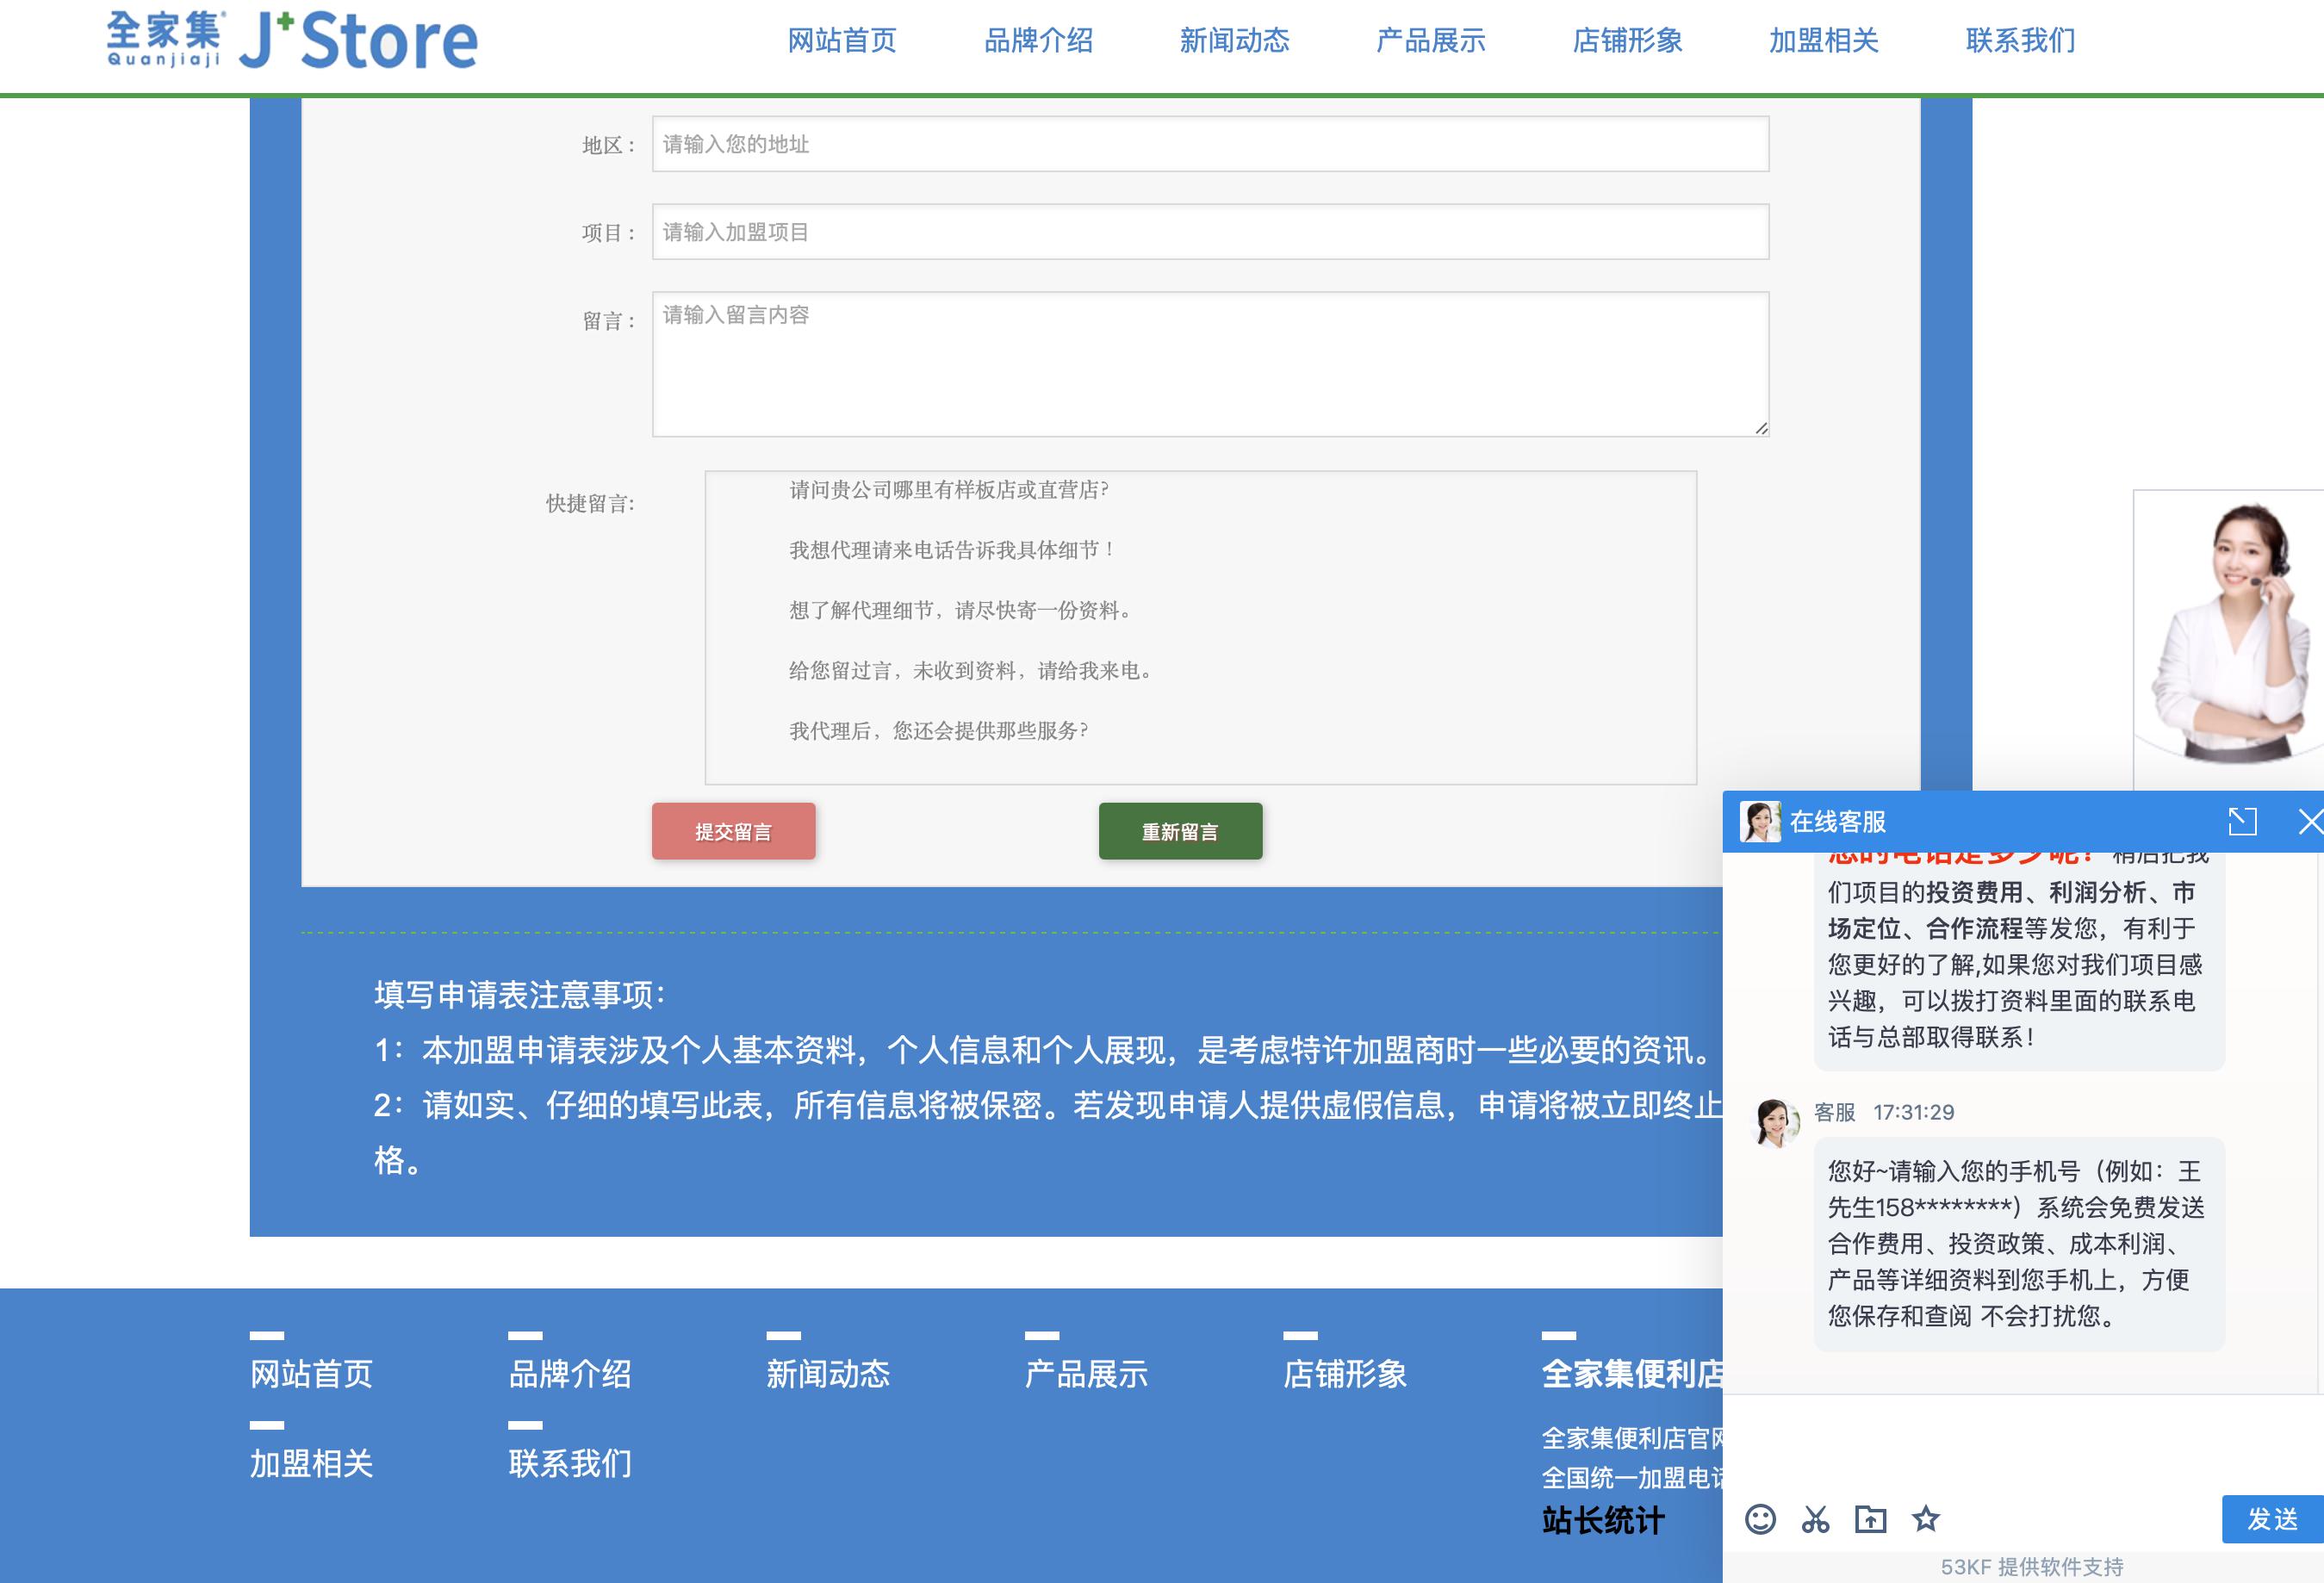The width and height of the screenshot is (2324, 1583).
Task: Switch to the 新闻动态 nav item
Action: [1235, 41]
